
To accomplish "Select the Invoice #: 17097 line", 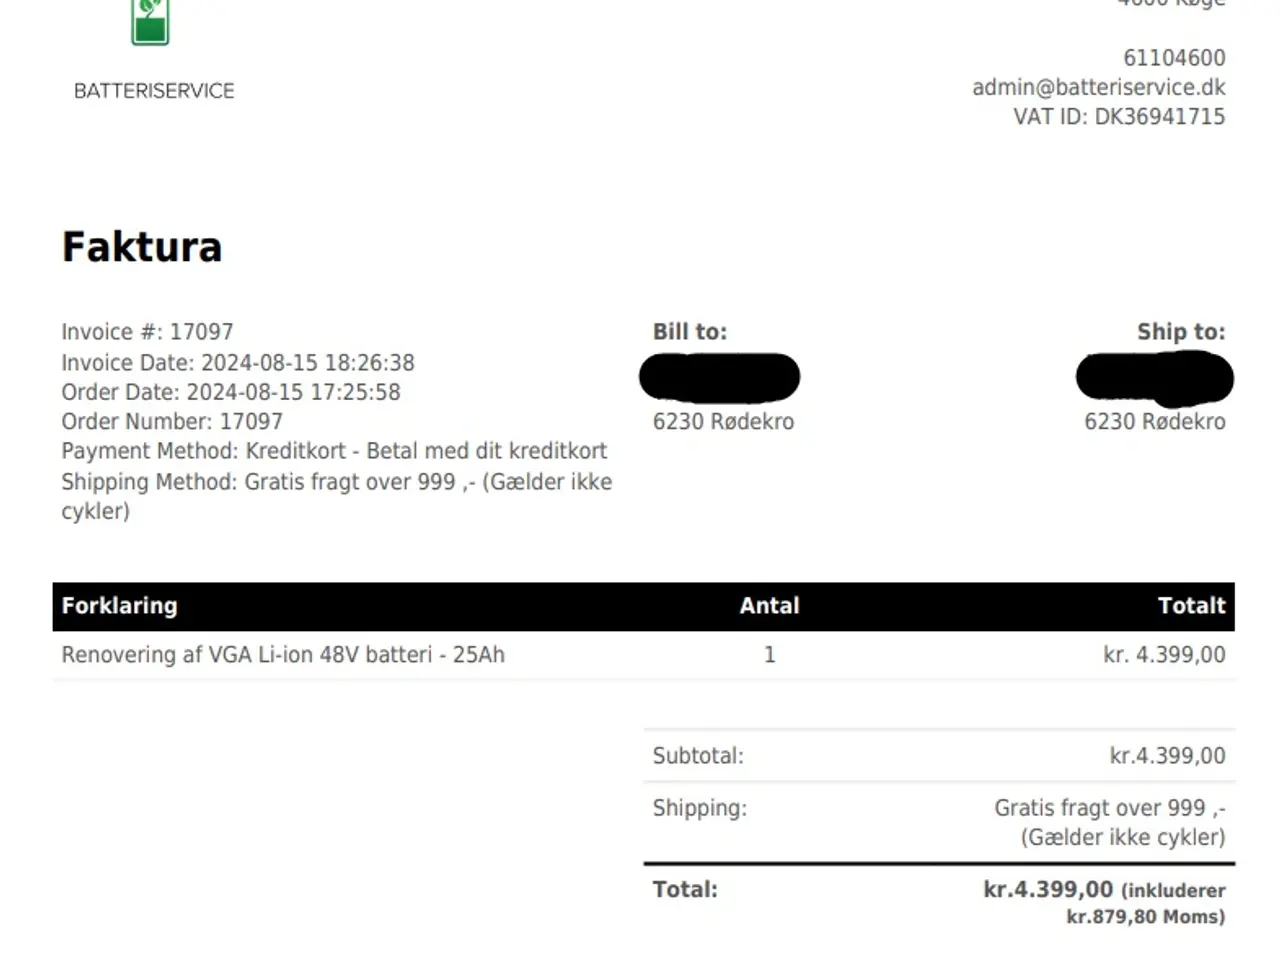I will [147, 332].
